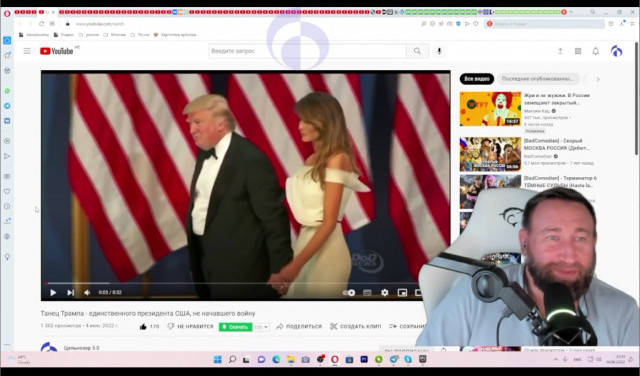Open Skype from taskbar
Screen dimensions: 640x376
408,359
